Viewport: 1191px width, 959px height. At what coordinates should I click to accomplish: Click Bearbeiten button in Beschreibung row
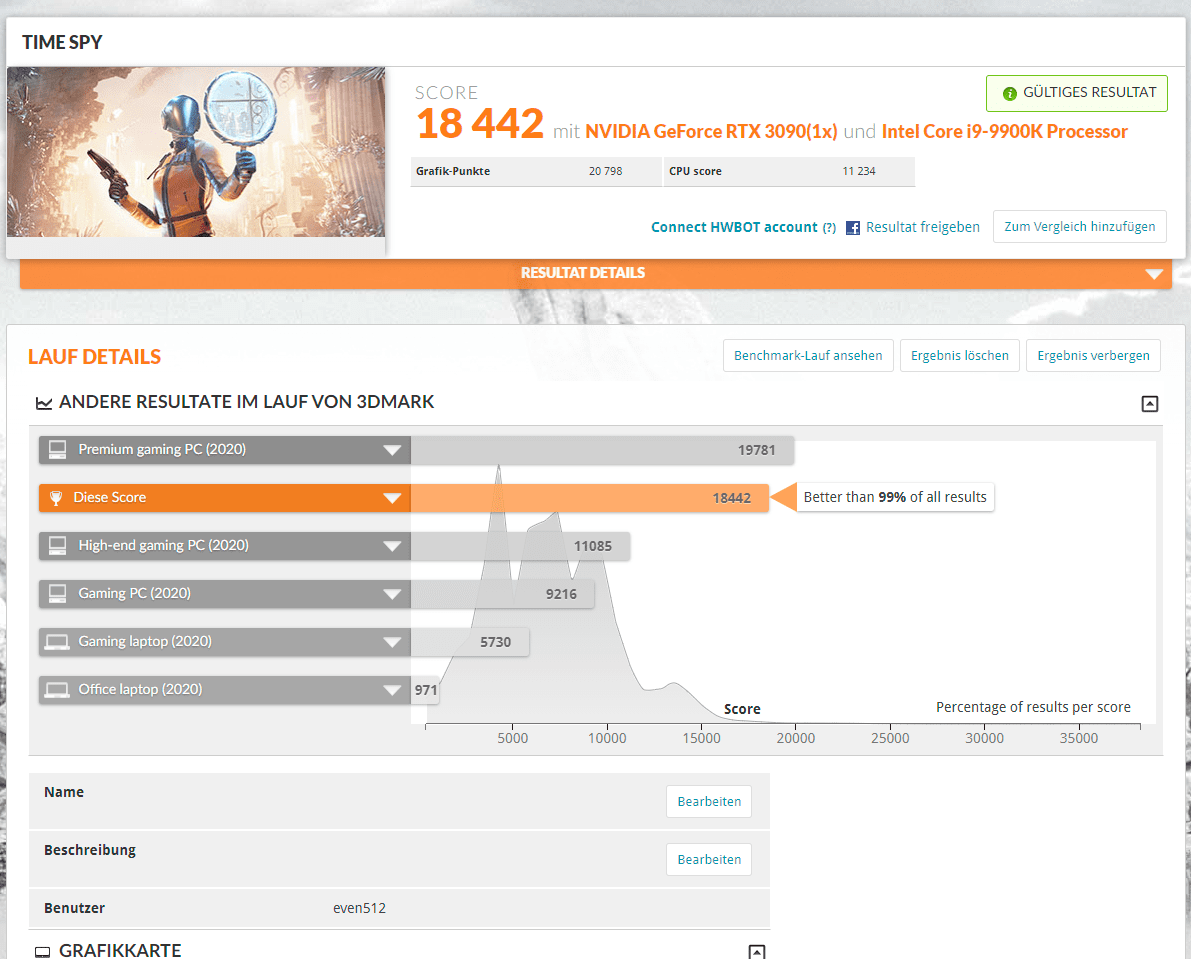tap(709, 860)
